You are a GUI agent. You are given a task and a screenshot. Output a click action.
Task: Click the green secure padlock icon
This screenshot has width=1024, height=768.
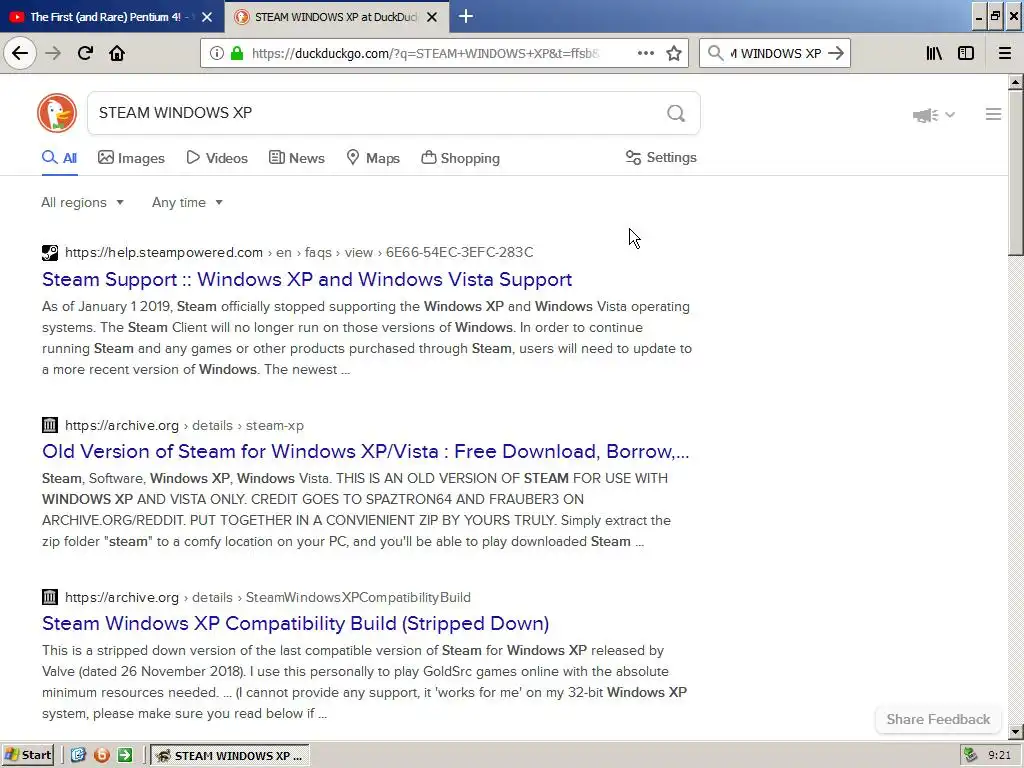[237, 53]
